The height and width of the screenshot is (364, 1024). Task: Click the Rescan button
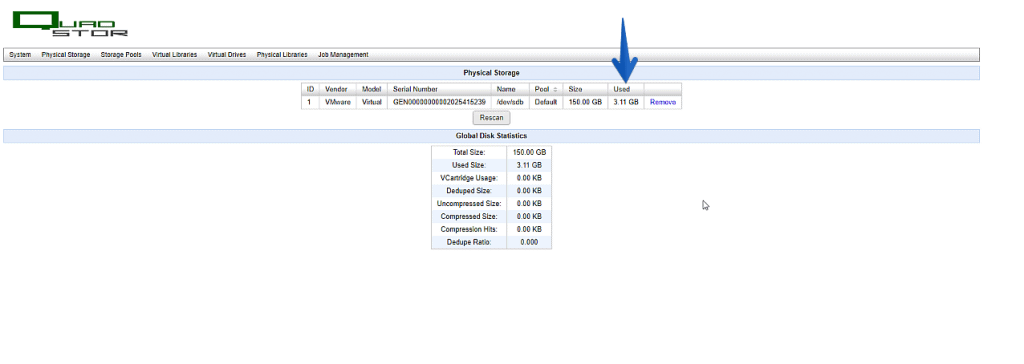tap(491, 118)
